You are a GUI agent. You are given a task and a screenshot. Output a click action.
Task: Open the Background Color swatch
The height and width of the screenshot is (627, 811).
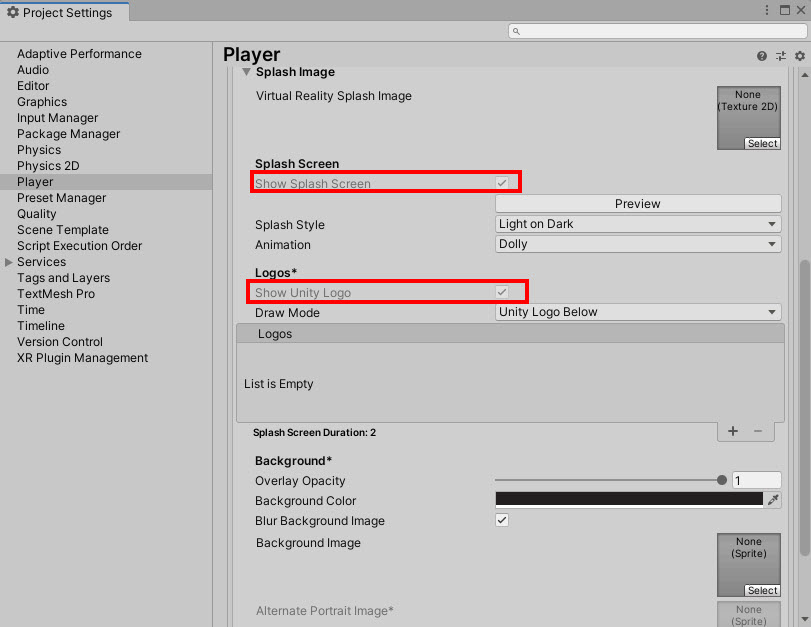point(629,499)
